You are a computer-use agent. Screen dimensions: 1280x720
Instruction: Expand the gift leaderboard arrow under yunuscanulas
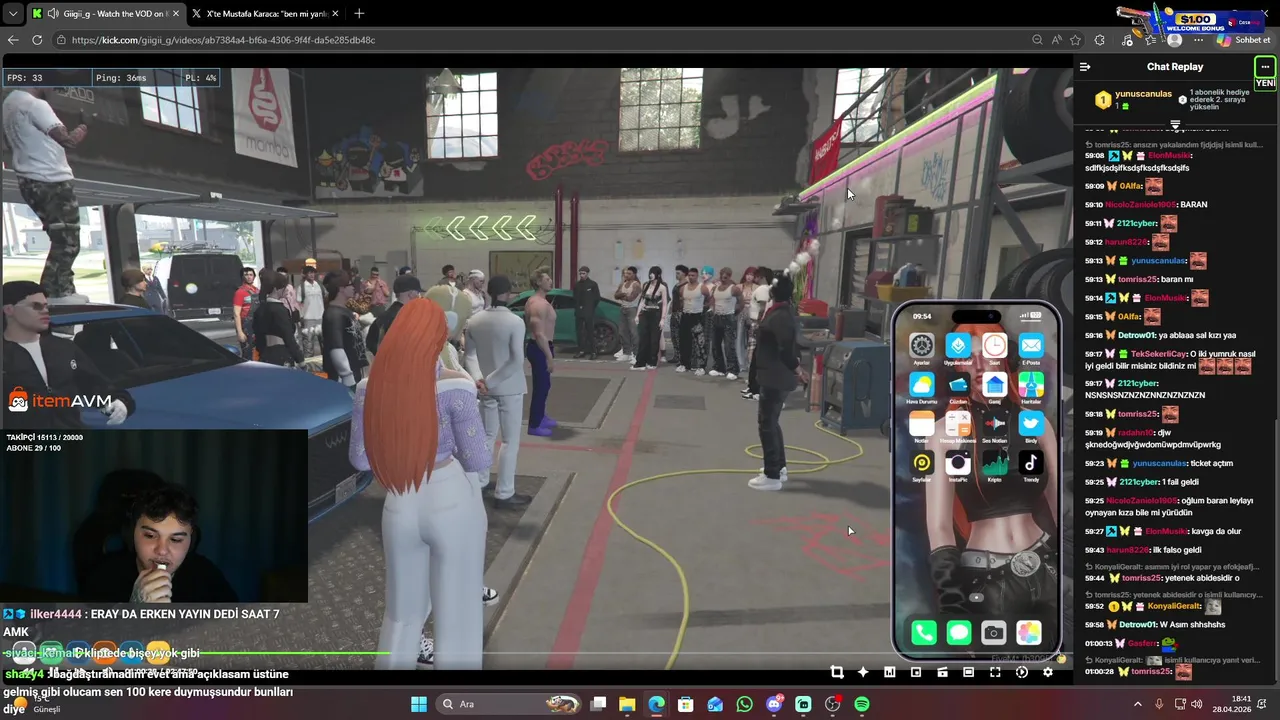click(x=1175, y=124)
